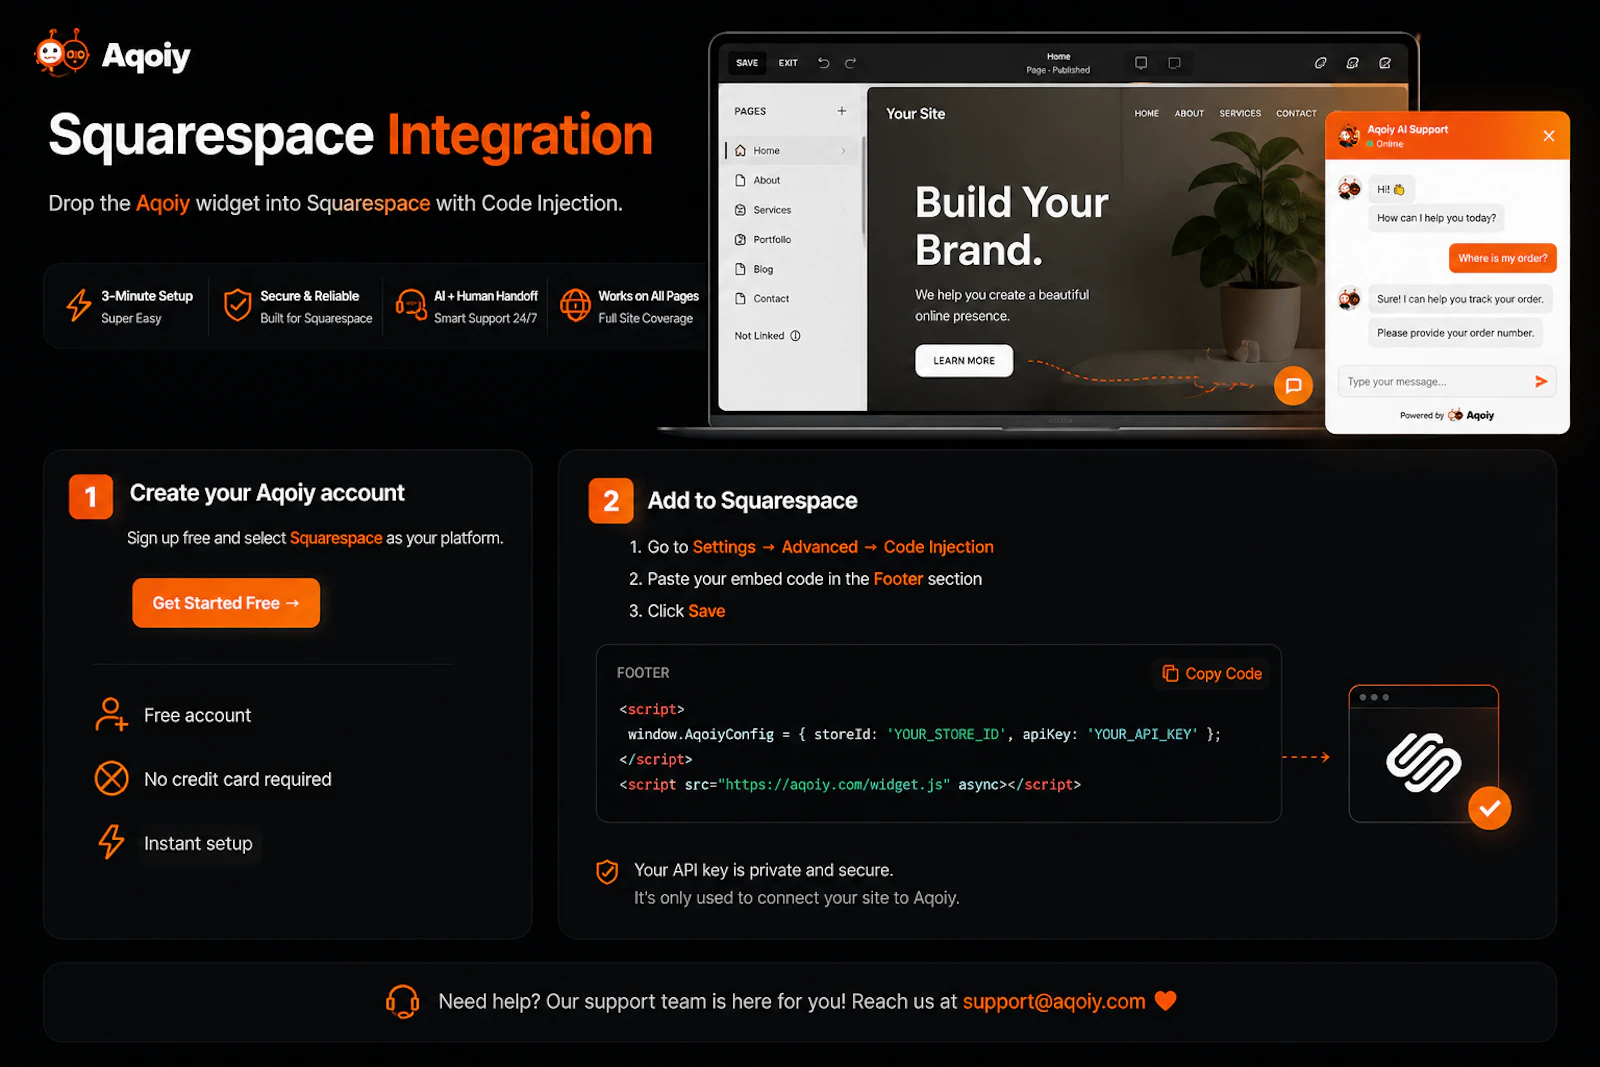Click the headset icon beside AI + Human Handoff
This screenshot has width=1600, height=1067.
point(411,305)
